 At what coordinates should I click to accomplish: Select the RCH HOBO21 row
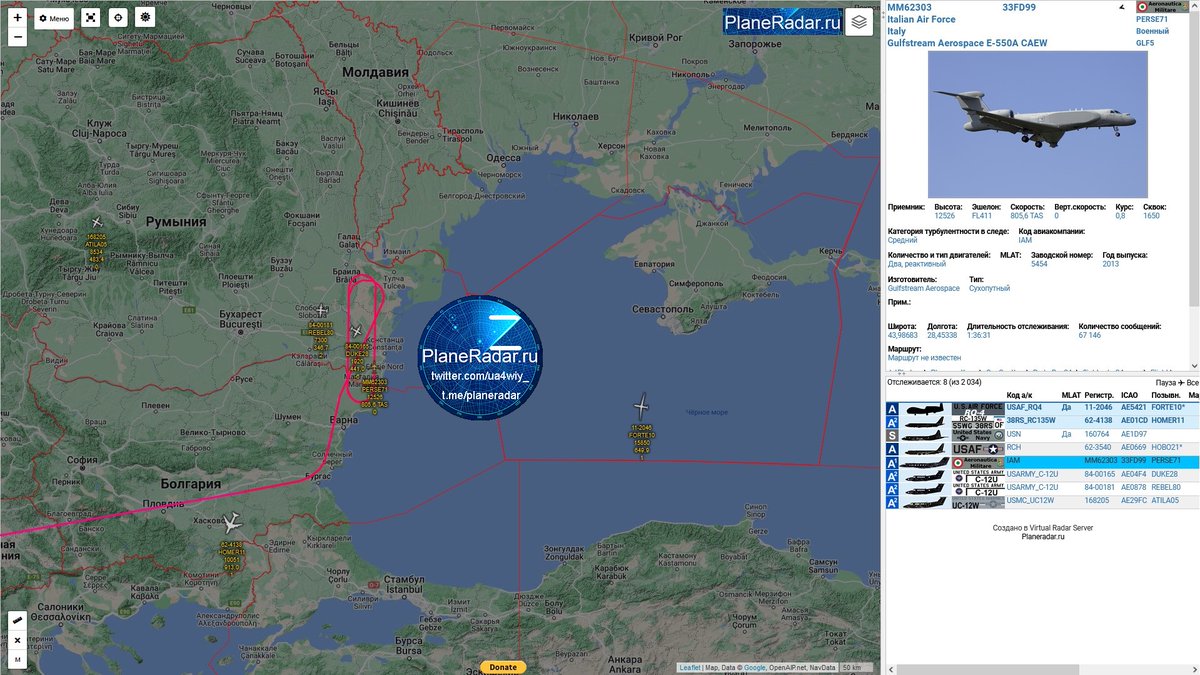1043,448
